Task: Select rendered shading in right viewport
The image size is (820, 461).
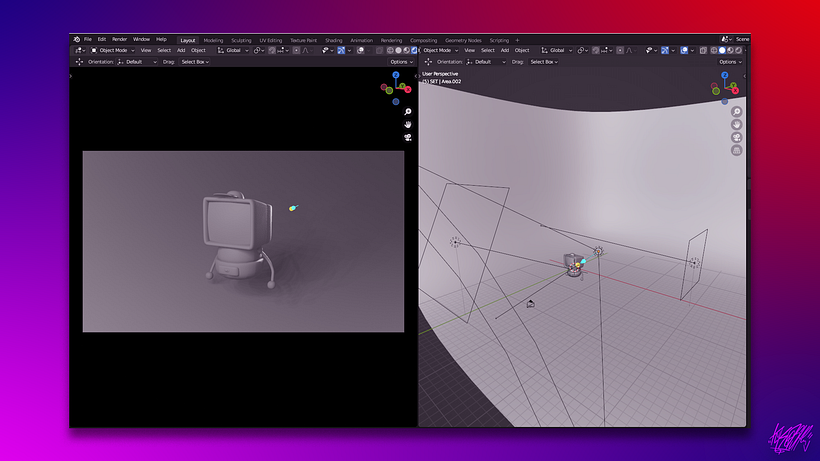Action: 738,50
